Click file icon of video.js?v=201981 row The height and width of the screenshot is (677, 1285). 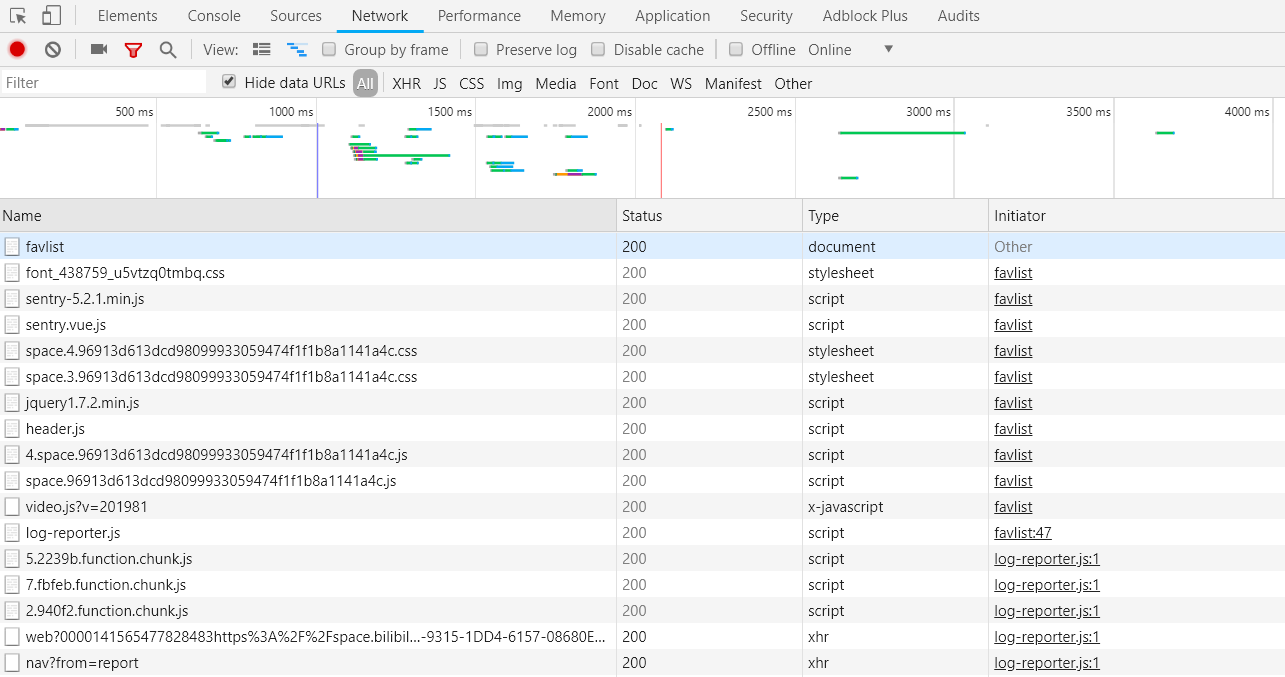click(x=12, y=506)
